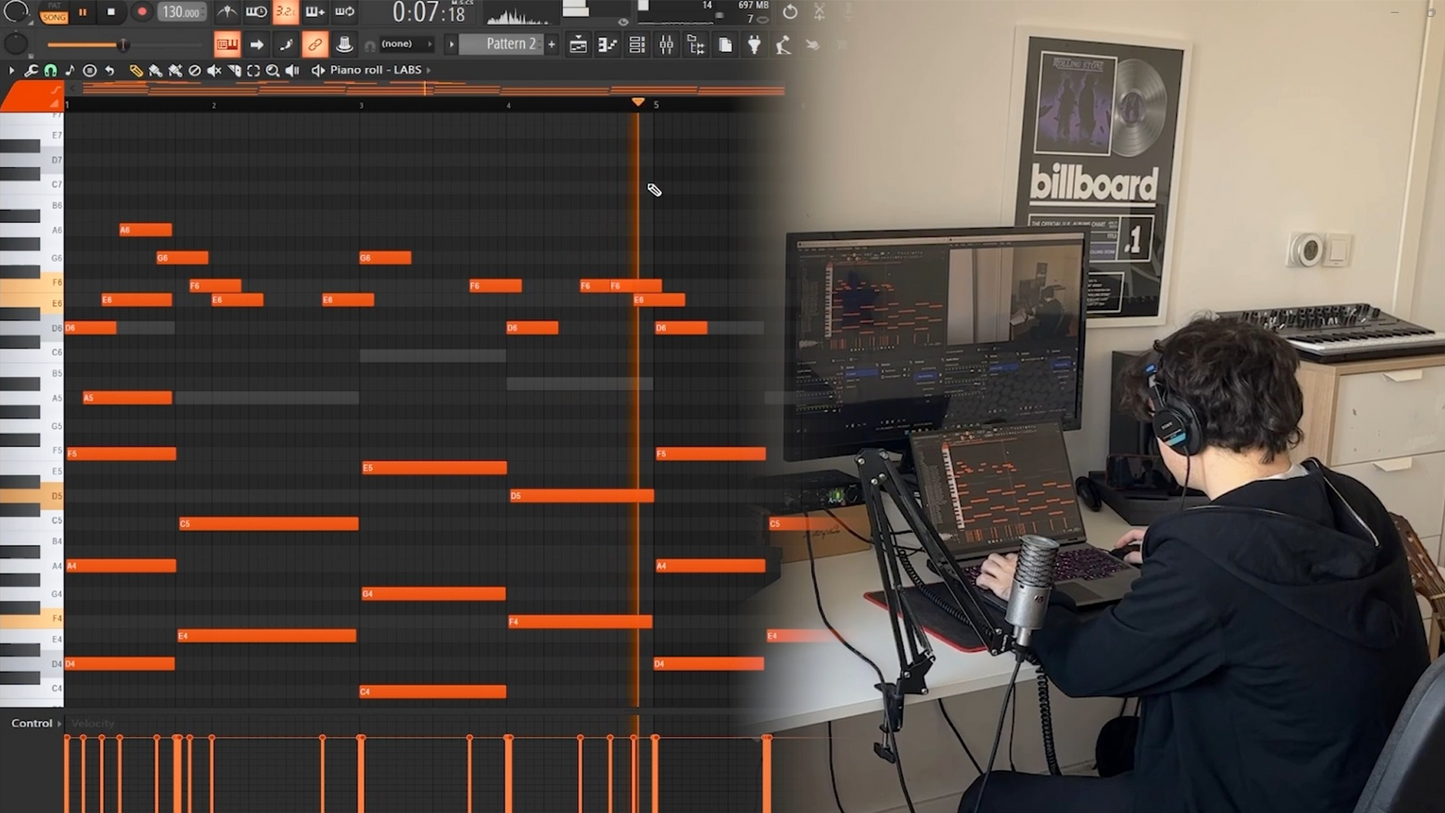1445x813 pixels.
Task: Click the global snap magnet icon
Action: click(370, 45)
